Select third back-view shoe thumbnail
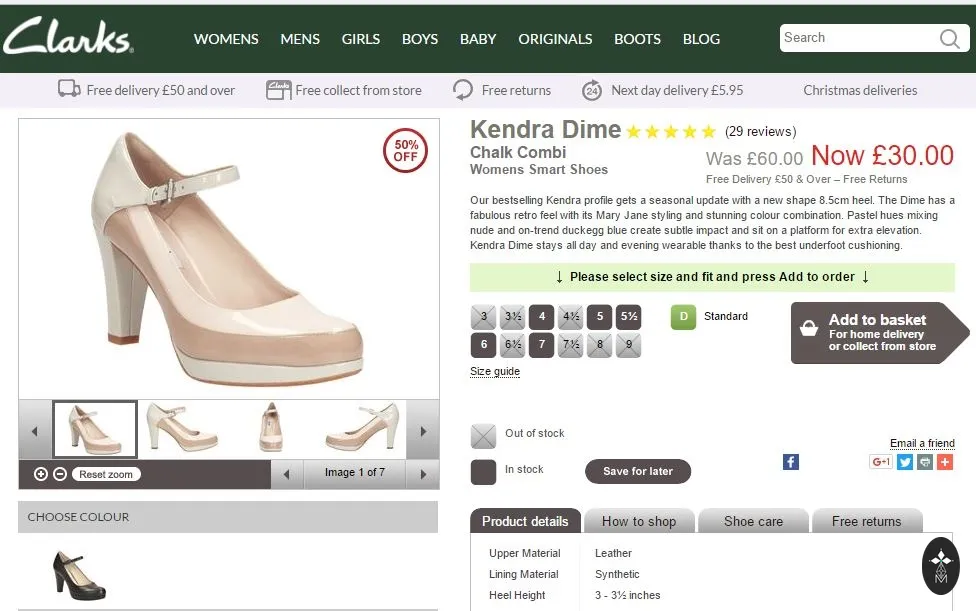The width and height of the screenshot is (976, 611). pos(271,428)
